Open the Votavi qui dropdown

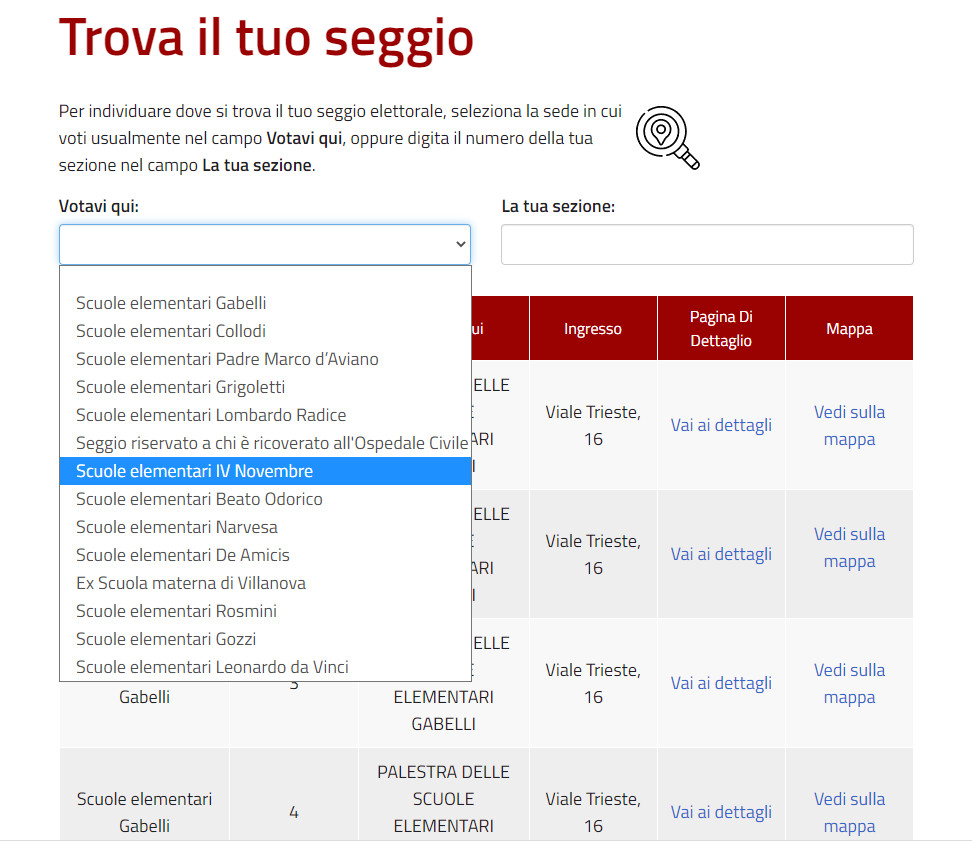pyautogui.click(x=265, y=244)
